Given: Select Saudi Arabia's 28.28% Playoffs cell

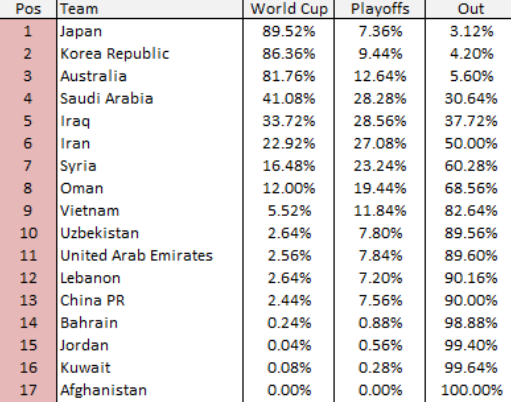Looking at the screenshot, I should (x=380, y=99).
